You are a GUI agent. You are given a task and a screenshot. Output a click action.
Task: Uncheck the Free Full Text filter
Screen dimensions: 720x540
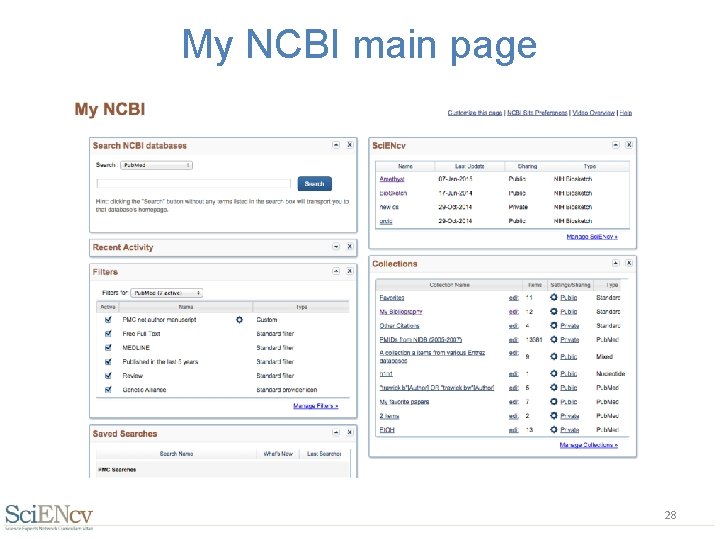click(x=108, y=334)
